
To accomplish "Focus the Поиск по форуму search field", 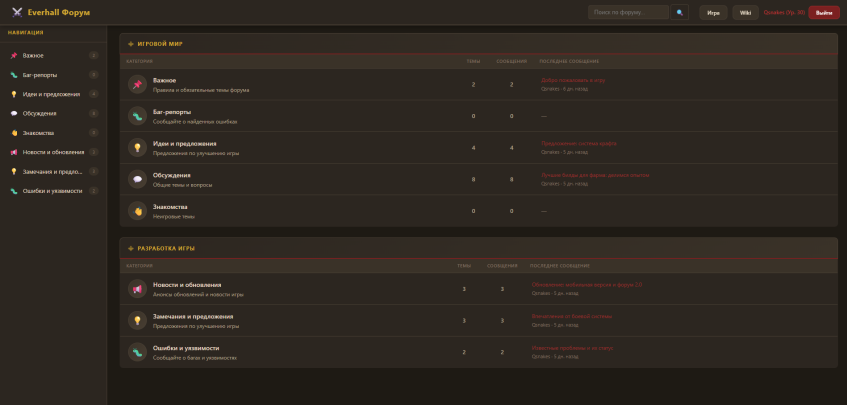I will 629,13.
